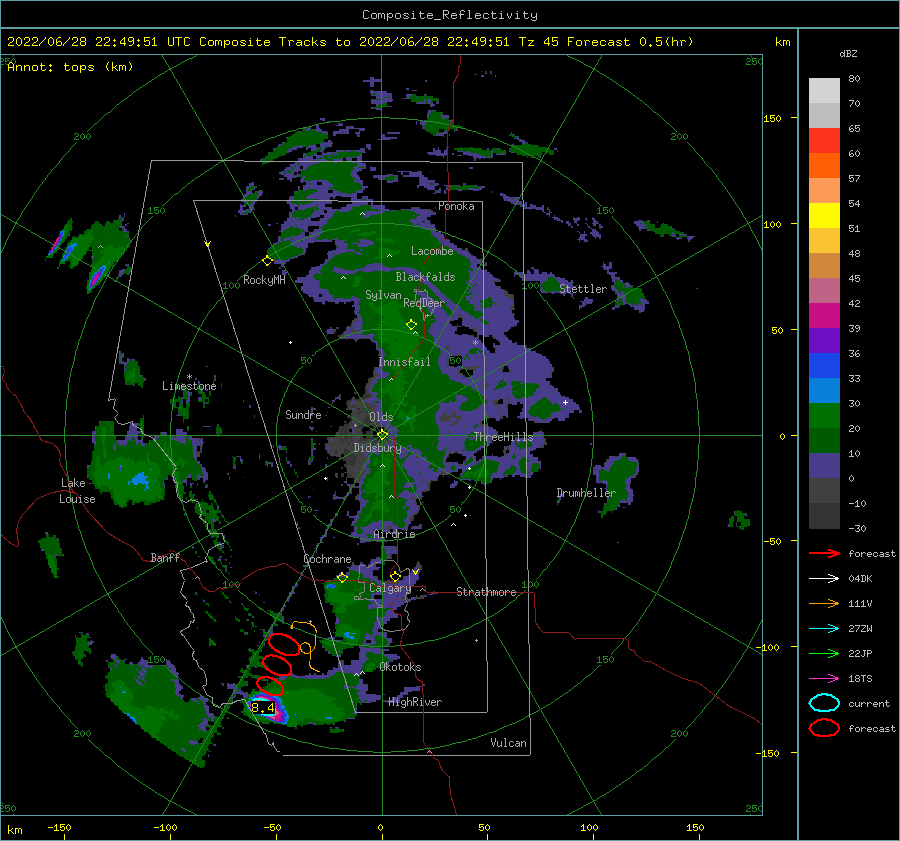Image resolution: width=900 pixels, height=841 pixels.
Task: Click the northernmost red forecast ellipse on map
Action: tap(284, 644)
